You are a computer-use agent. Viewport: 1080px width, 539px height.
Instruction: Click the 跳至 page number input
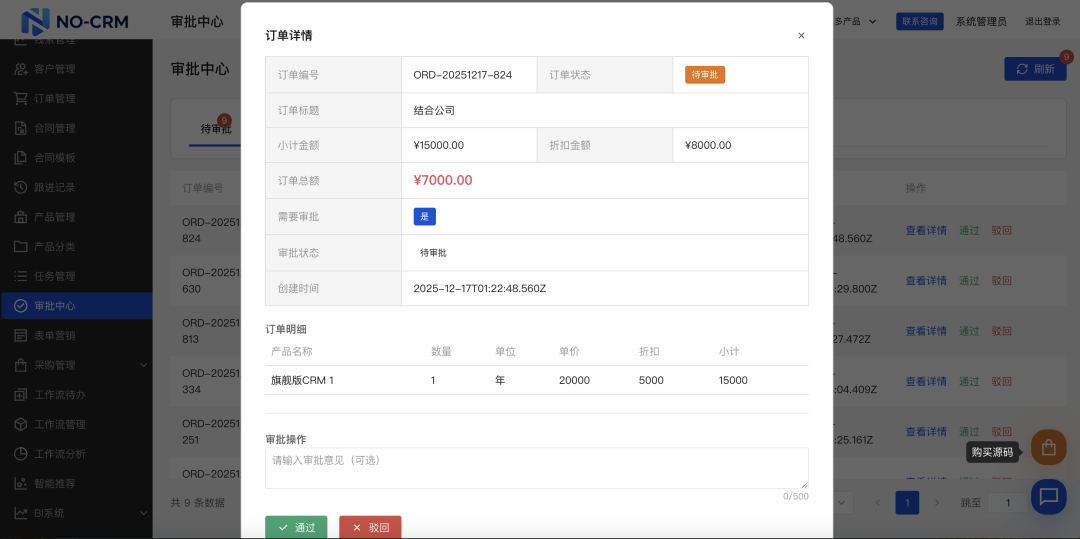pyautogui.click(x=1008, y=503)
